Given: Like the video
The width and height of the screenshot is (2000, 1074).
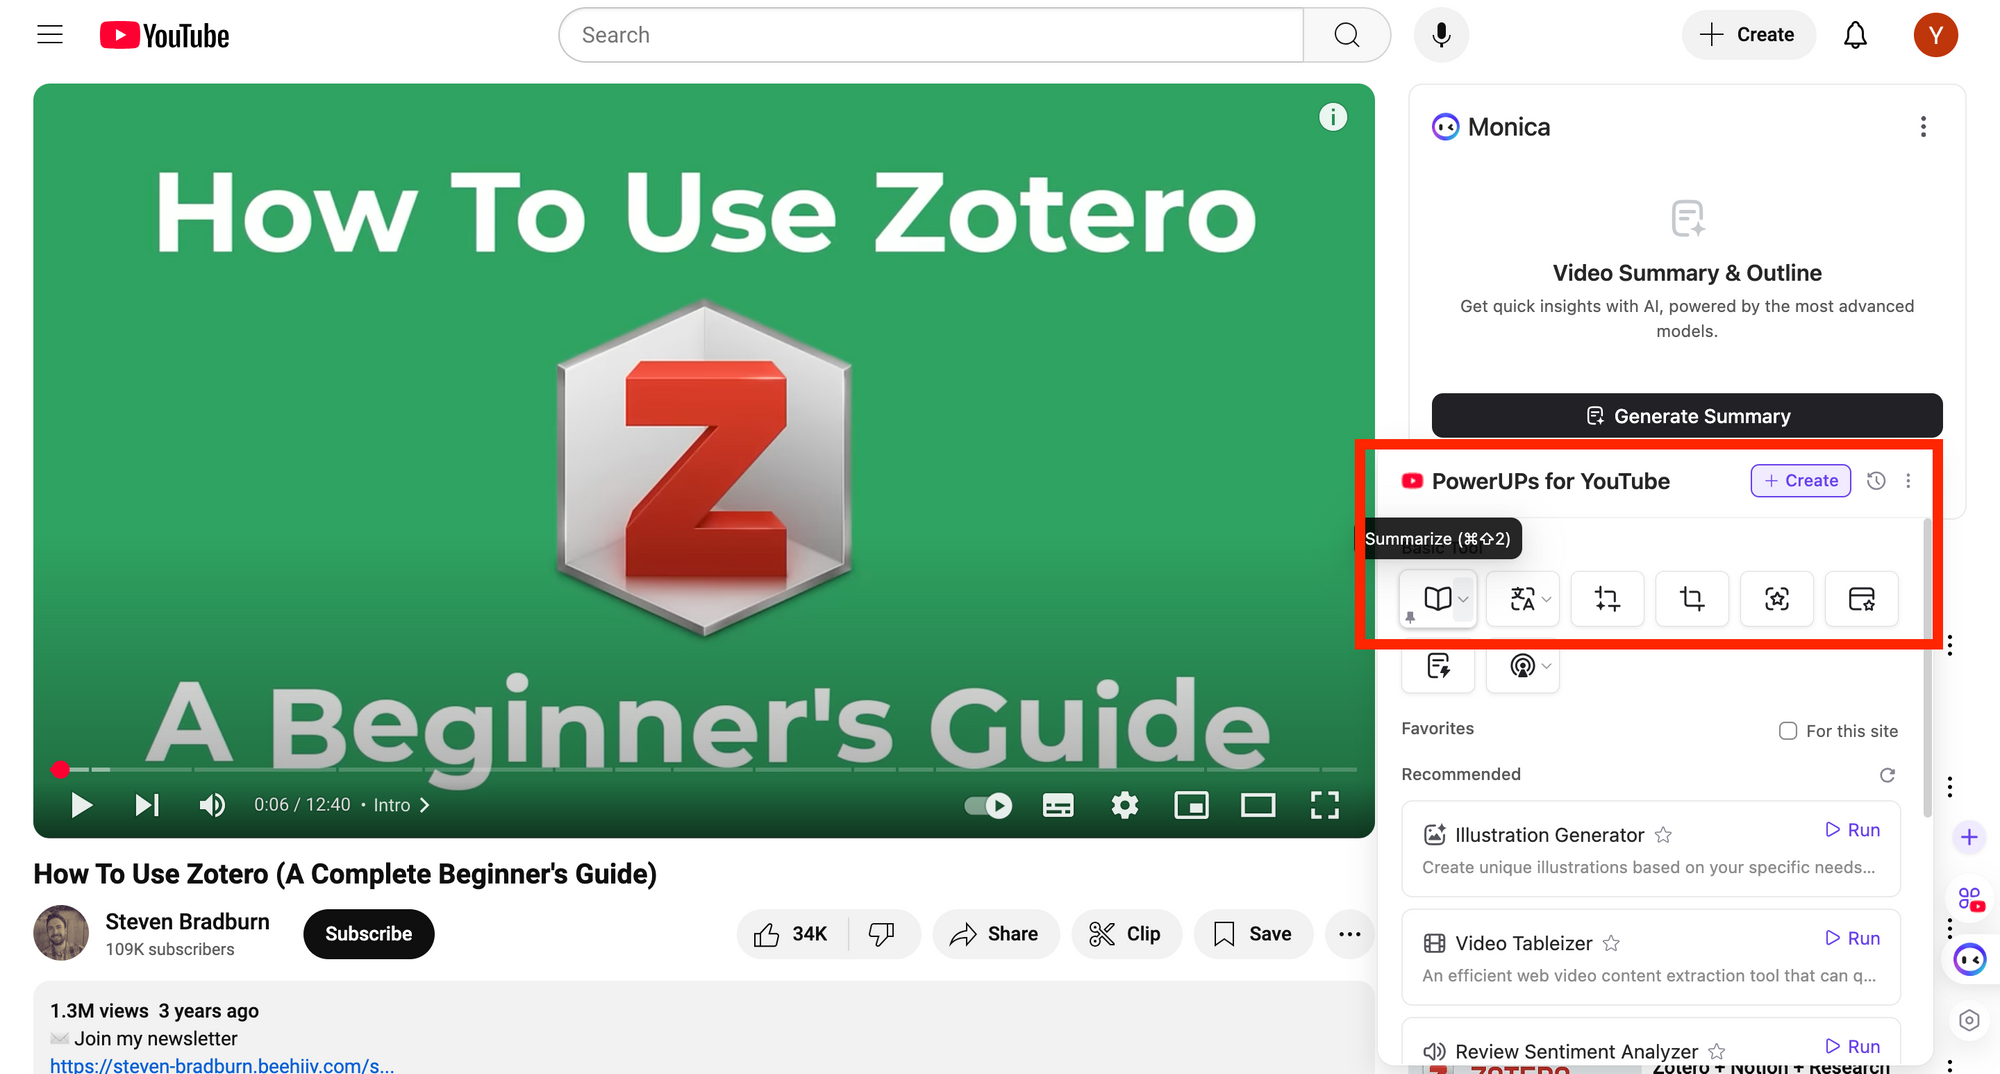Looking at the screenshot, I should (x=791, y=934).
